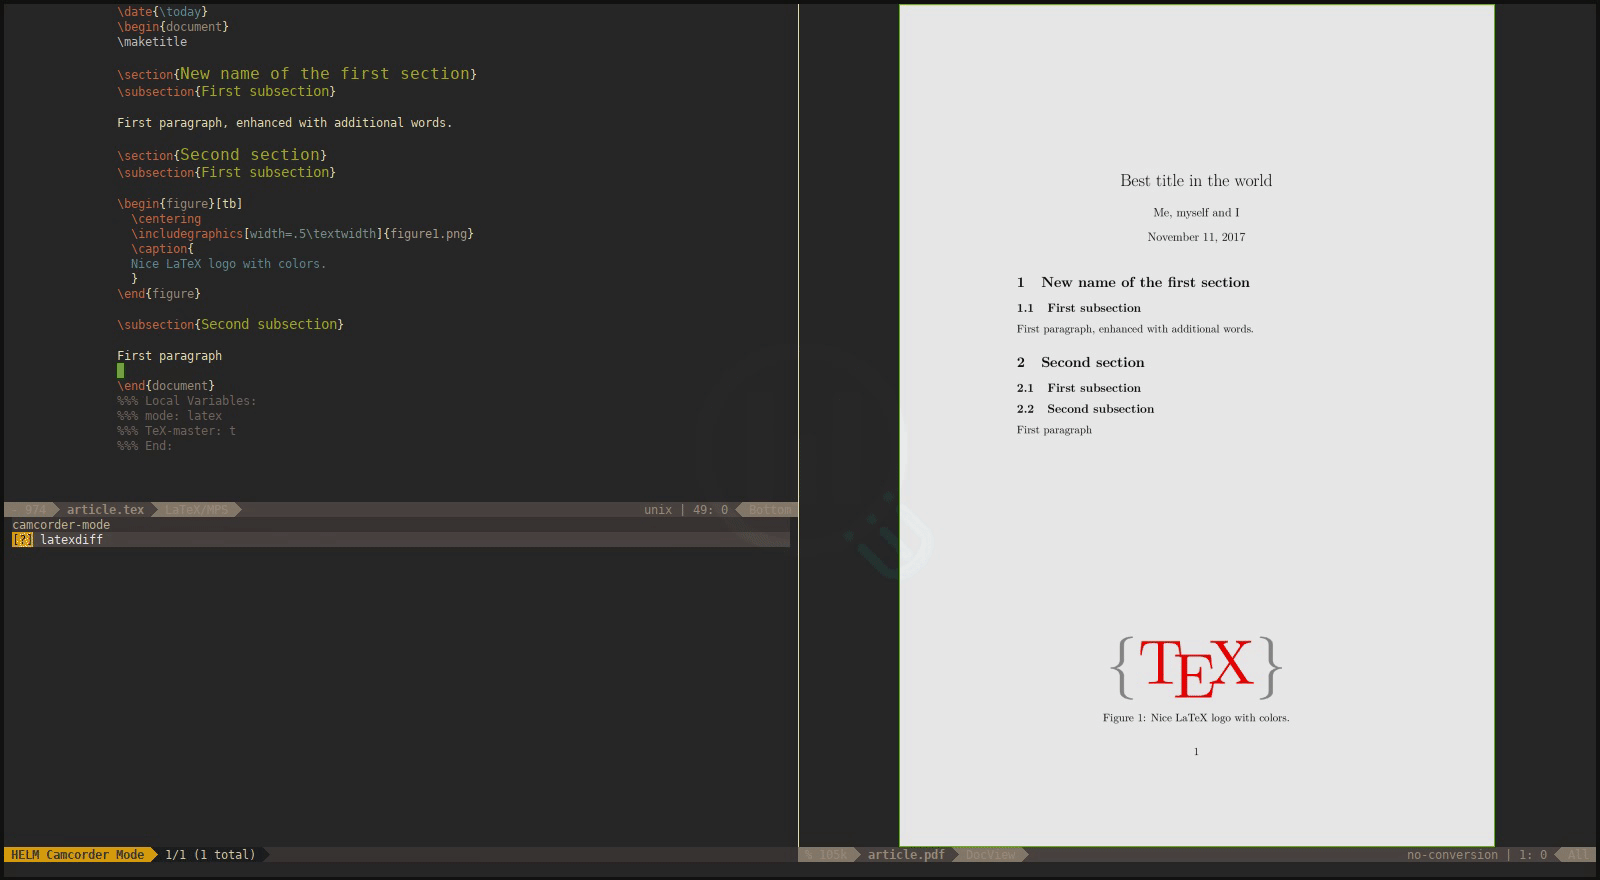Click the \end{document} line

click(x=166, y=386)
